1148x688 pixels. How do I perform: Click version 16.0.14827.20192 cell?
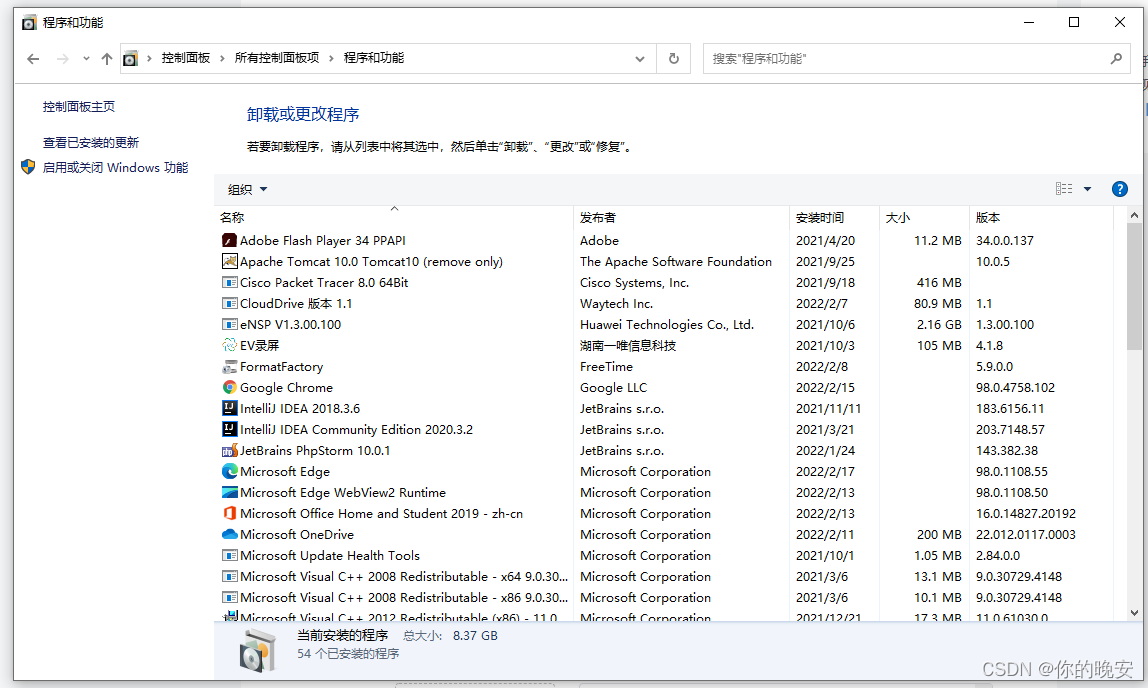click(1026, 513)
